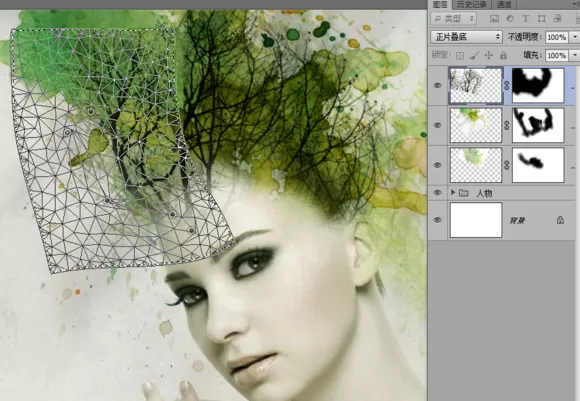The image size is (580, 401).
Task: Hide the 背景 background layer
Action: 438,220
